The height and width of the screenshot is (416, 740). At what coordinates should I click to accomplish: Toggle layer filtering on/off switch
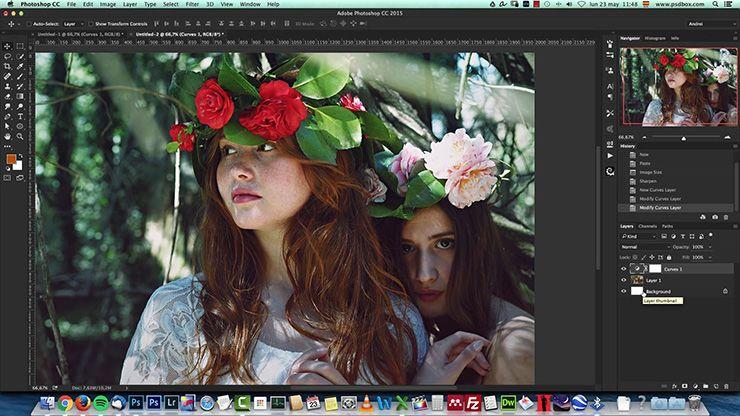(x=711, y=235)
